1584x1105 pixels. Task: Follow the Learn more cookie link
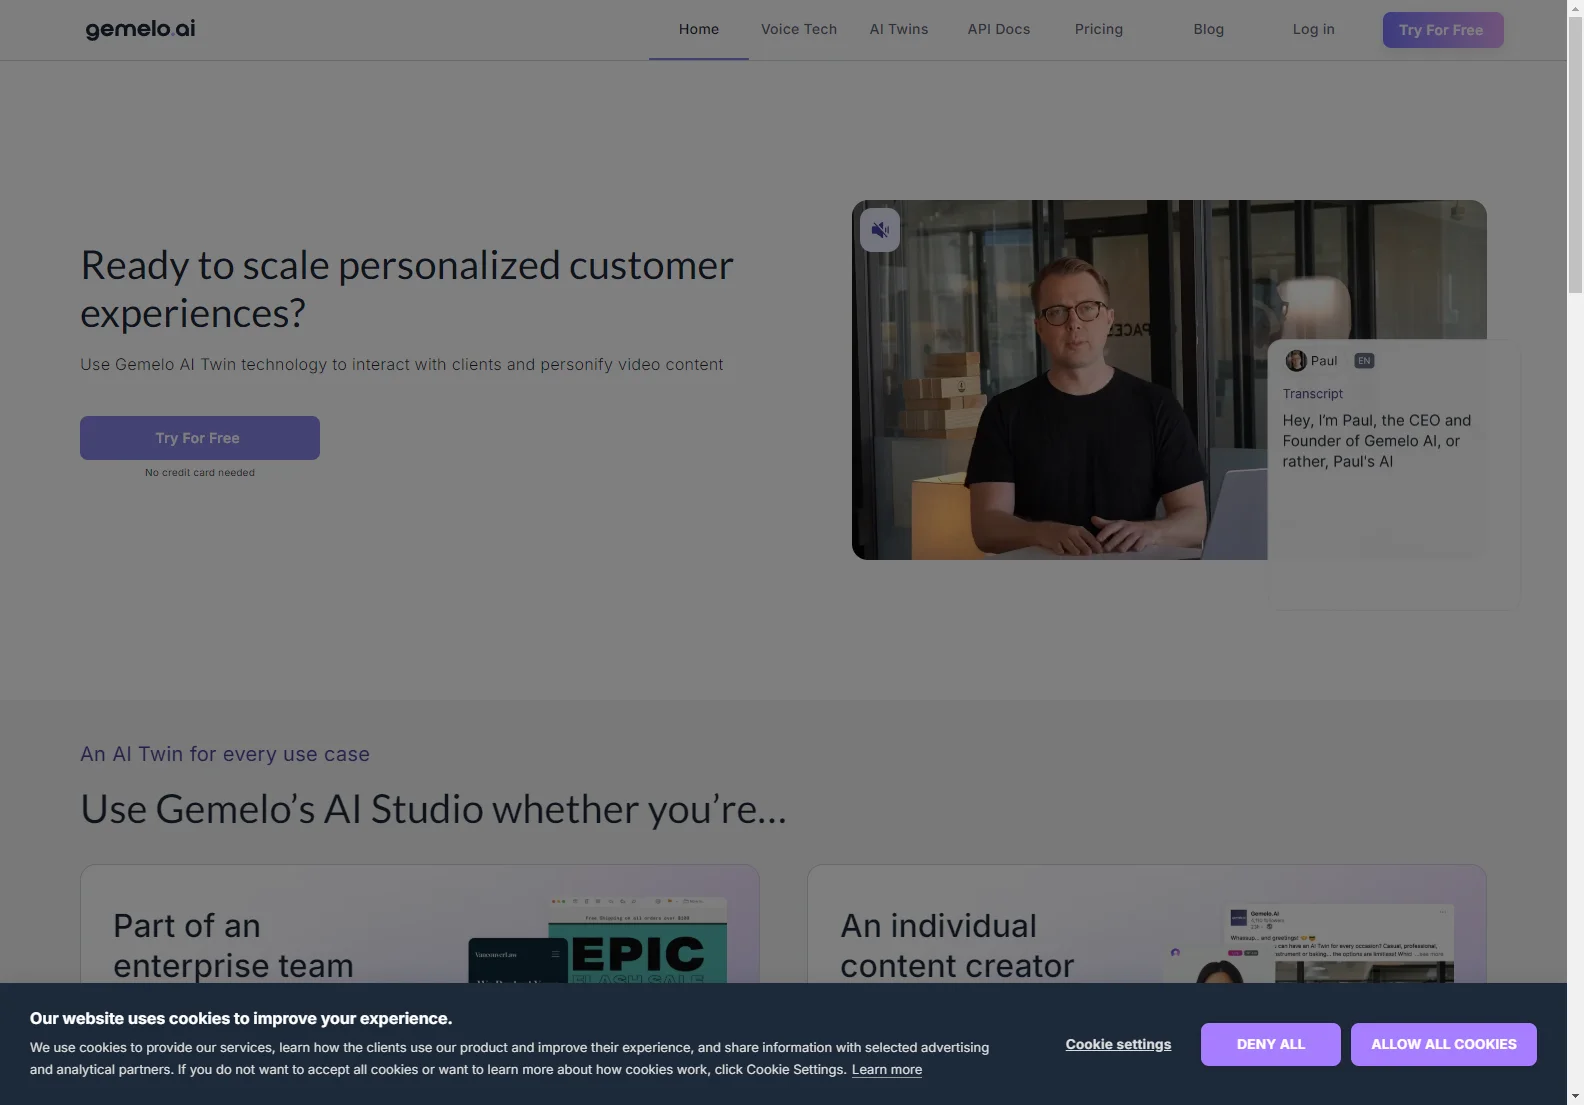(x=887, y=1070)
